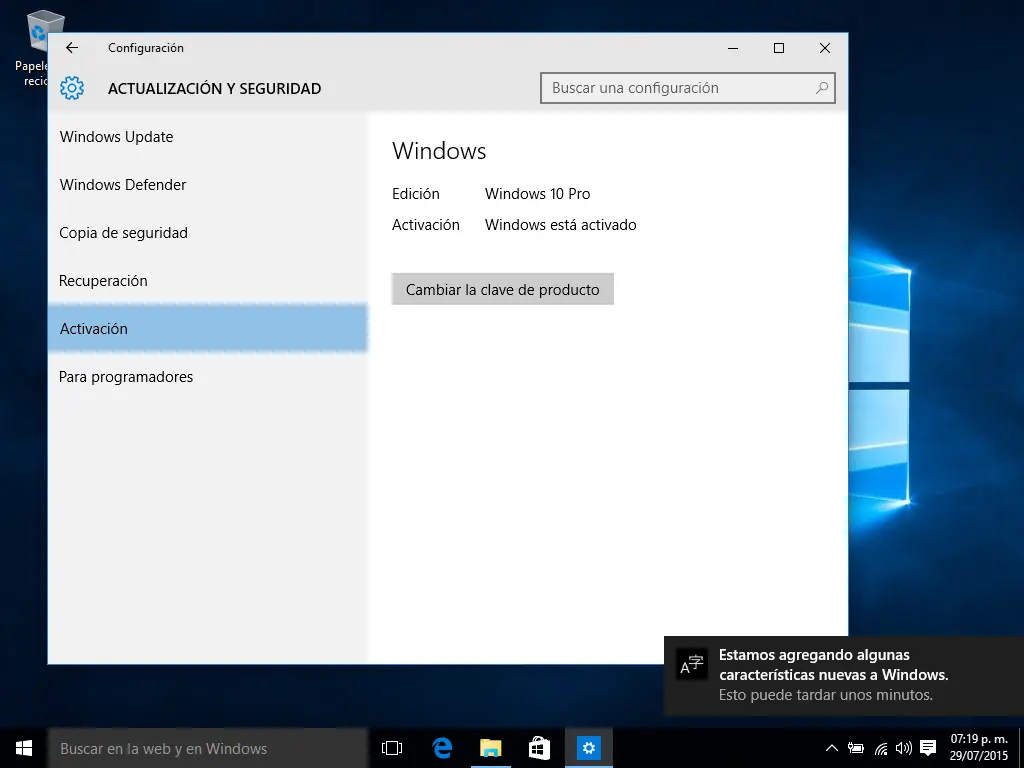
Task: Click the 'Edición' label
Action: click(415, 194)
